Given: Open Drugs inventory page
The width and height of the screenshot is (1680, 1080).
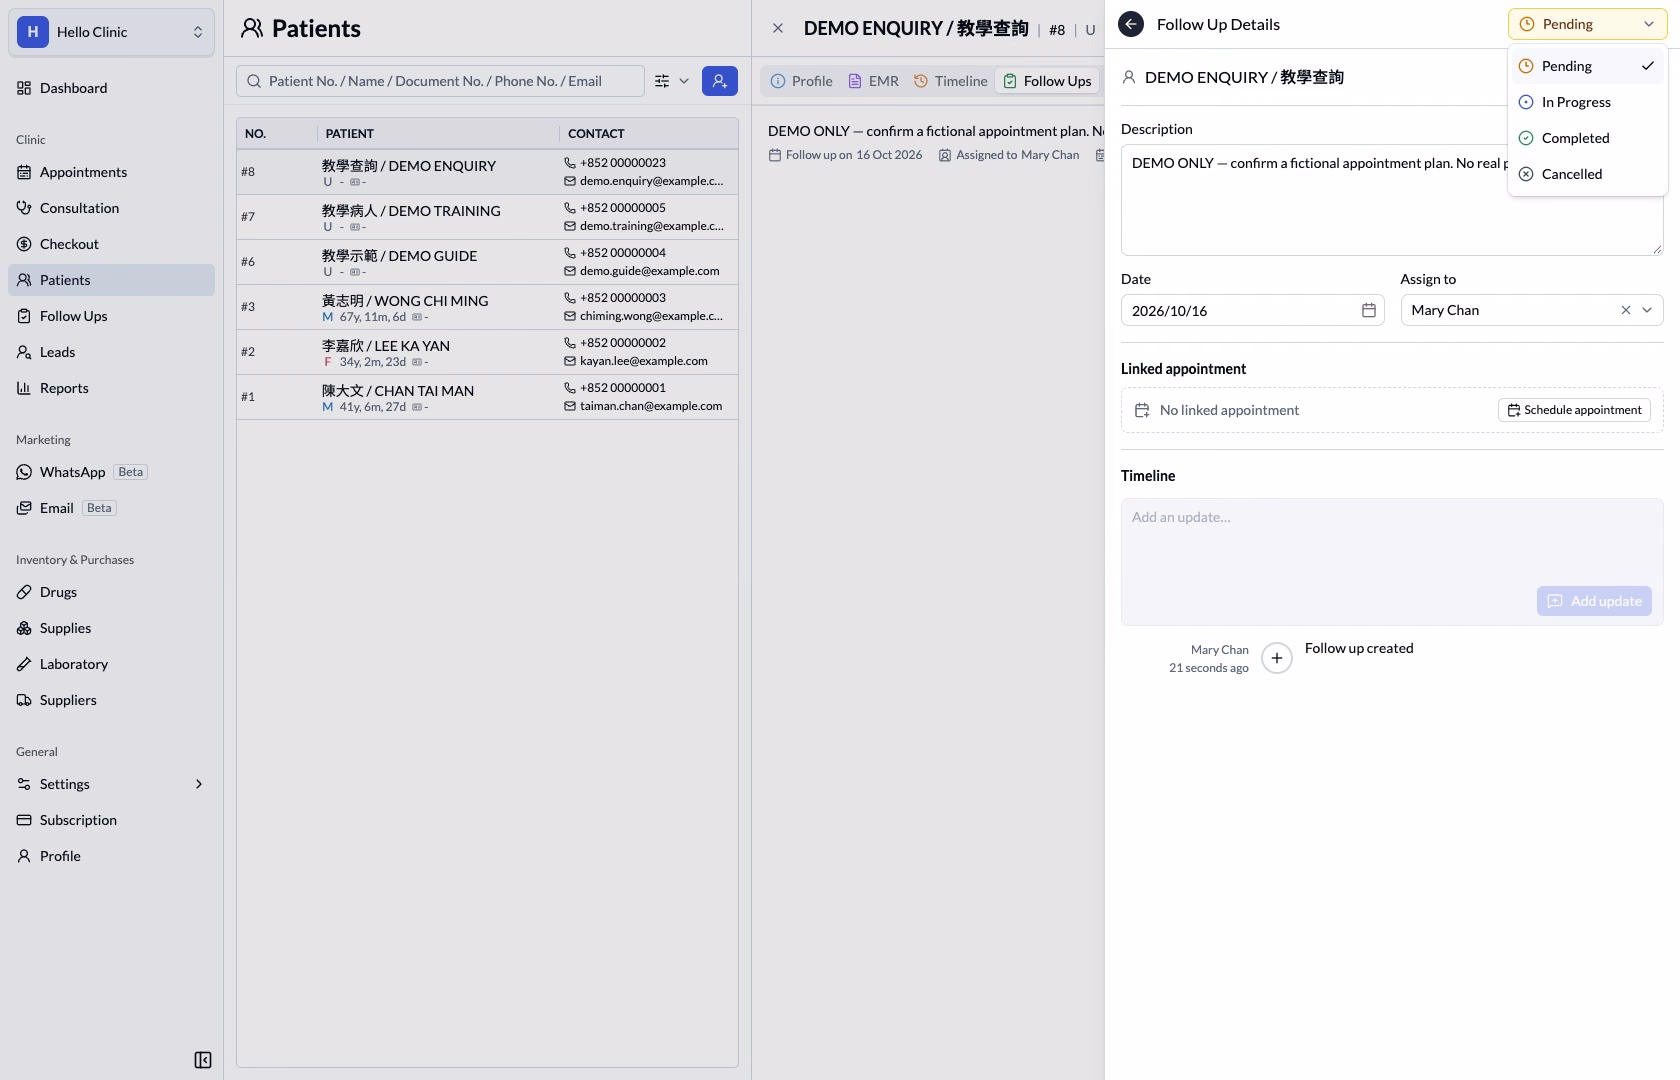Looking at the screenshot, I should 111,592.
